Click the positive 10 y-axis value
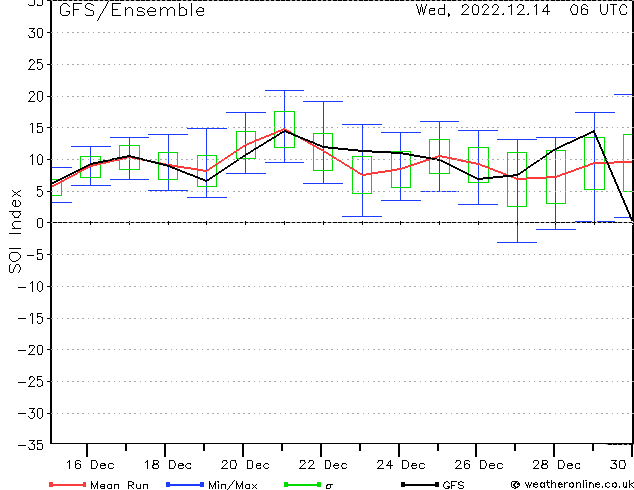634x490 pixels. click(36, 160)
